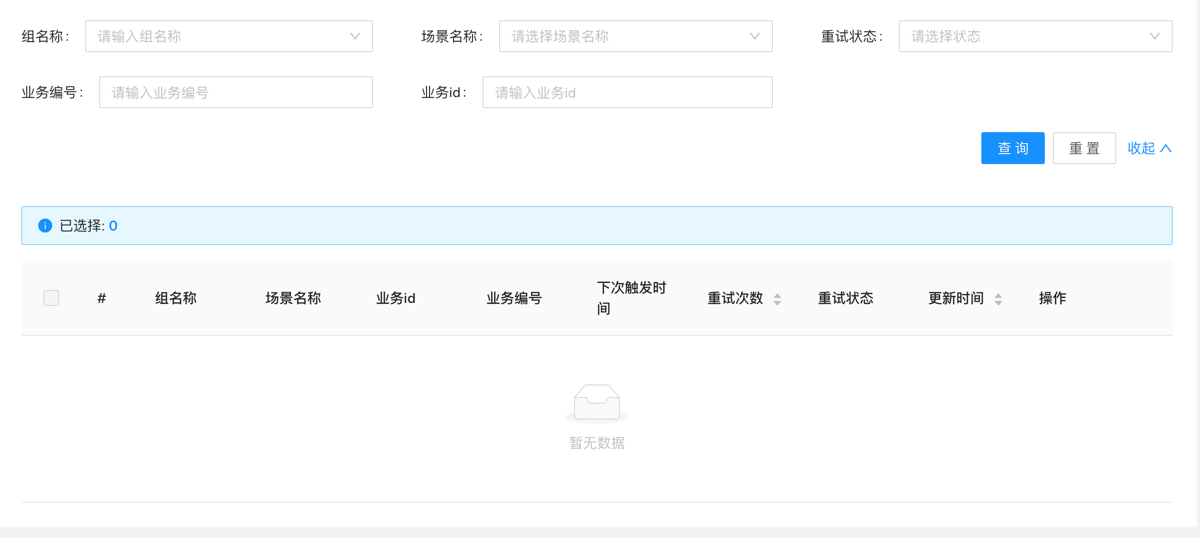
Task: Tick the select-all checkbox in table header
Action: 51,298
